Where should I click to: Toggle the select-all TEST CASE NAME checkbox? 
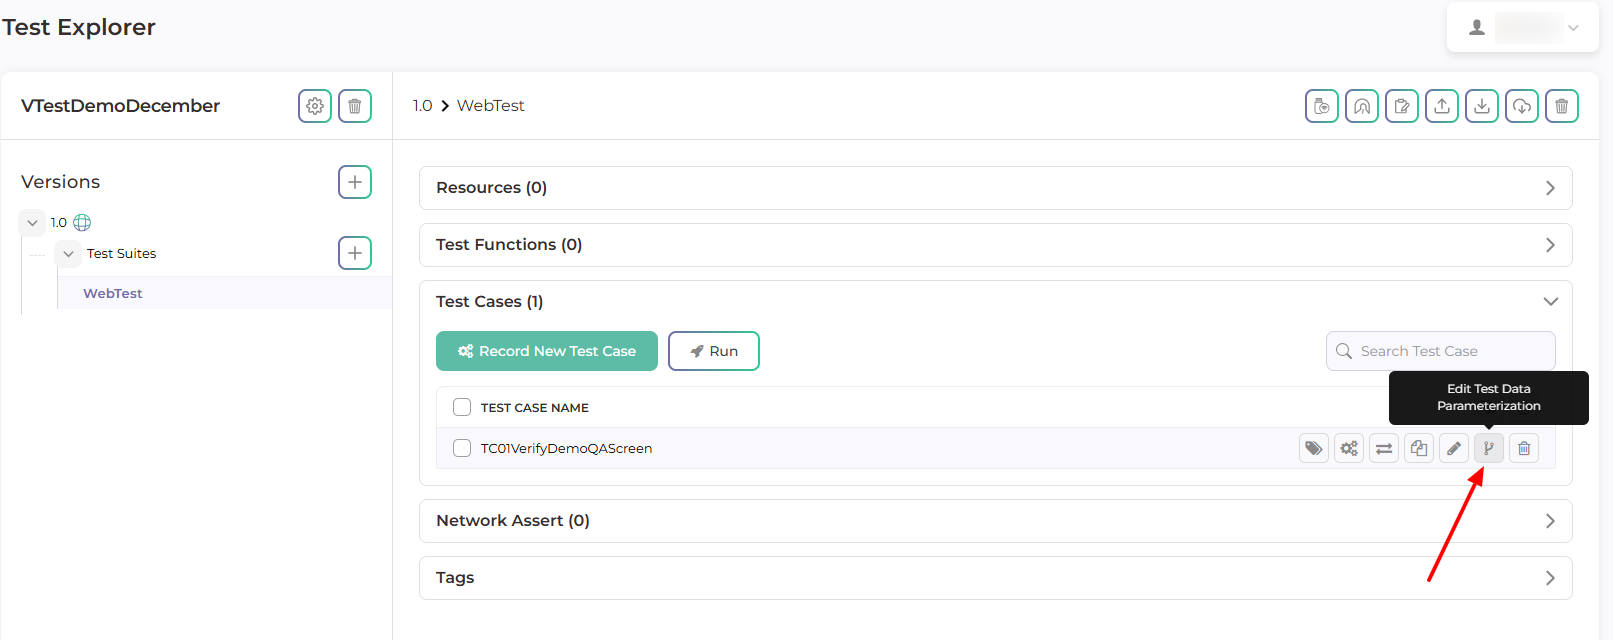tap(462, 407)
